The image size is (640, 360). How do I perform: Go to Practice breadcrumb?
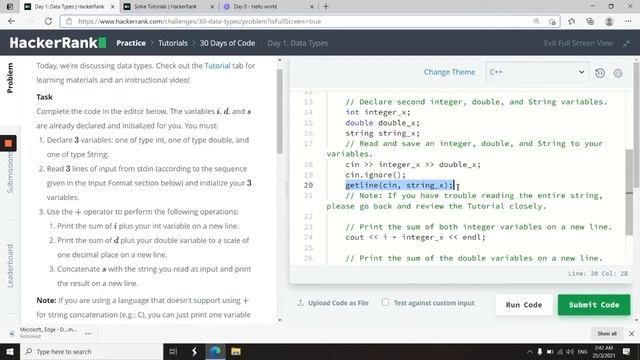[131, 43]
